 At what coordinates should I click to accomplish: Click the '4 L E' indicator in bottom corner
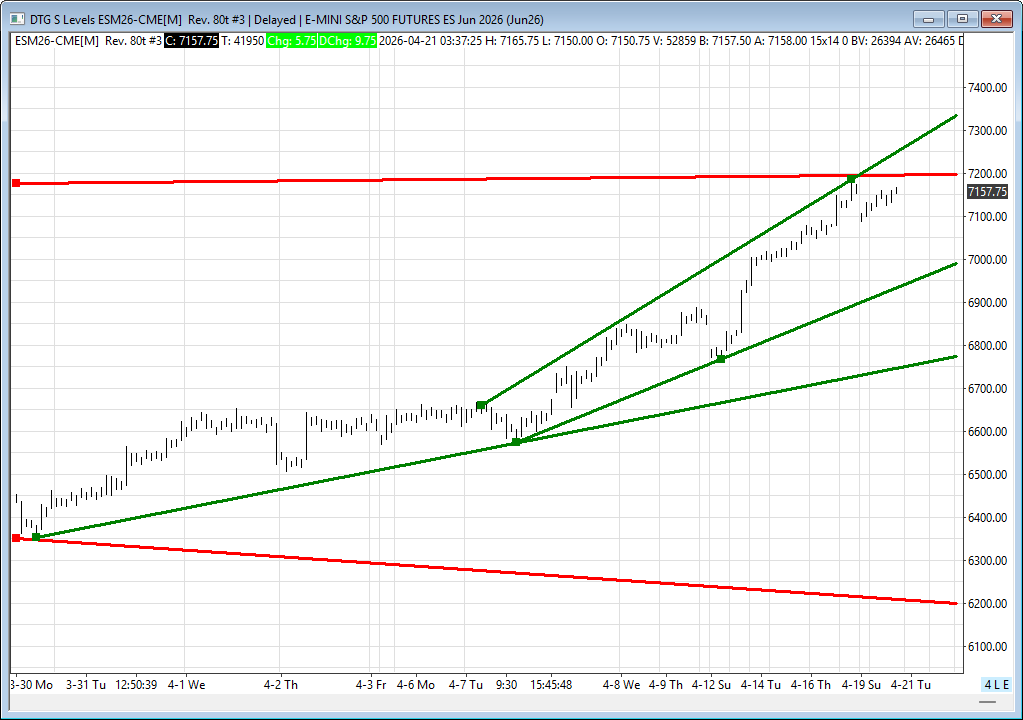coord(996,685)
